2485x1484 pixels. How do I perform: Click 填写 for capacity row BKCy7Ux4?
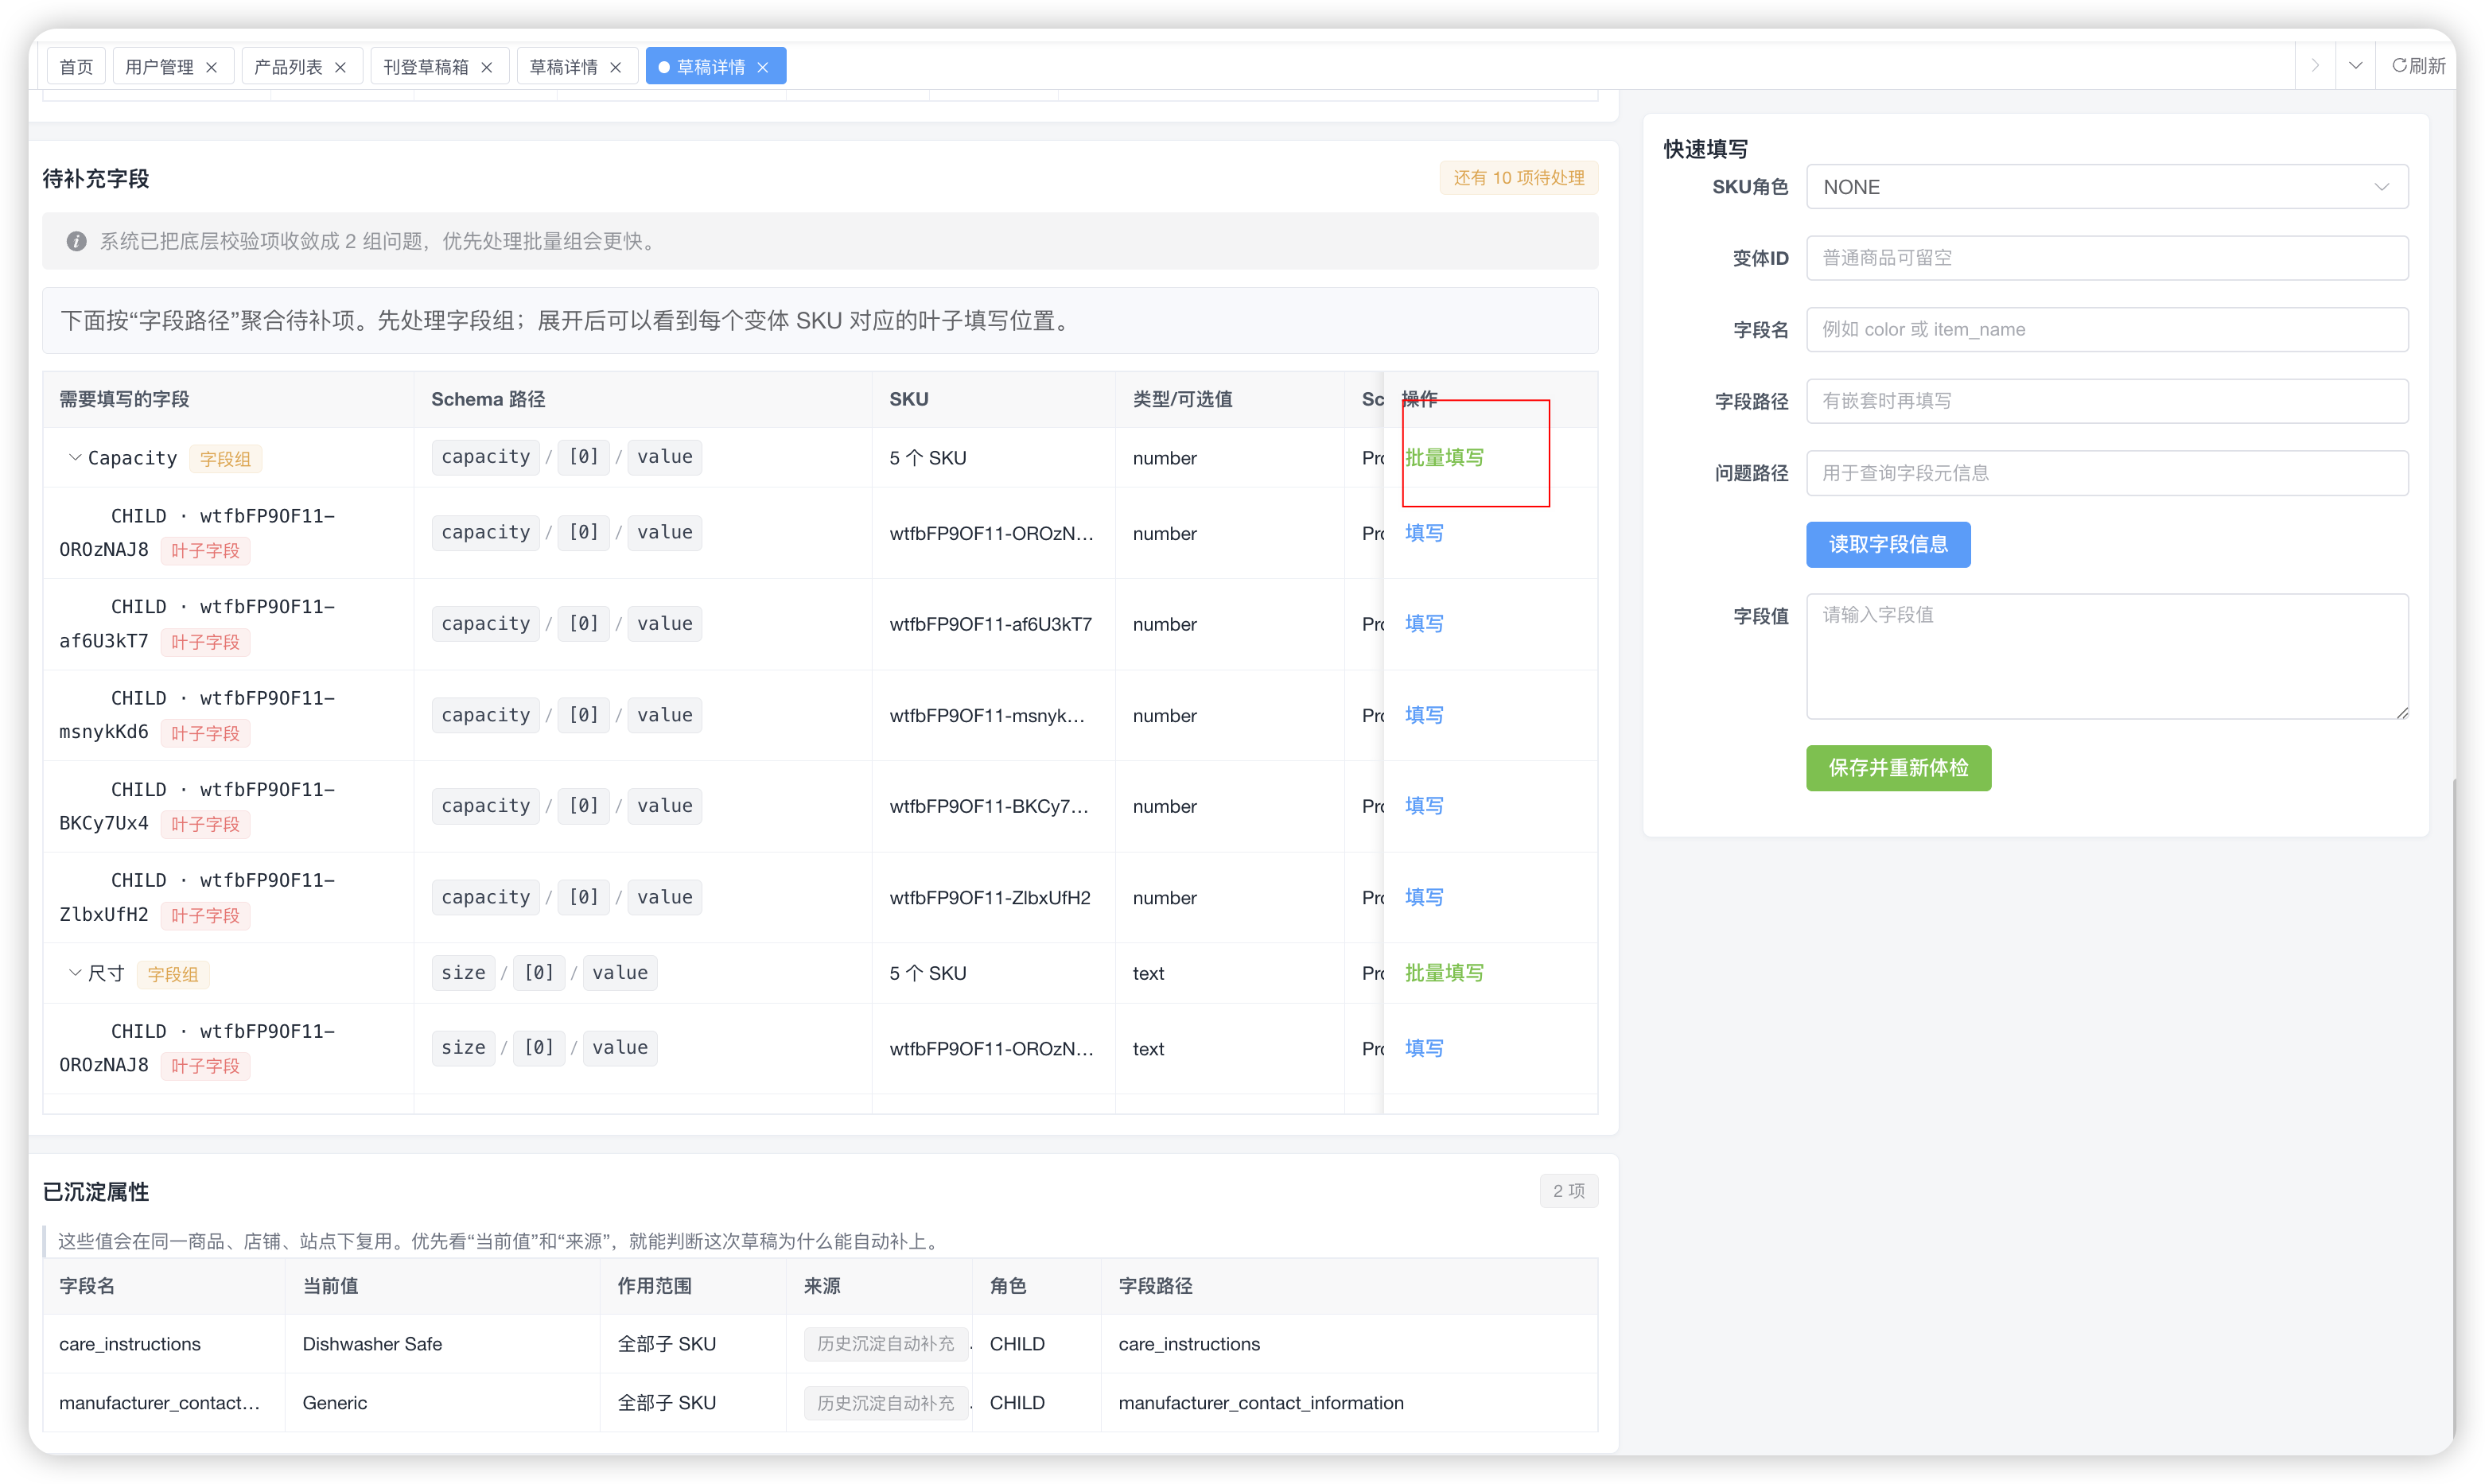click(x=1424, y=806)
